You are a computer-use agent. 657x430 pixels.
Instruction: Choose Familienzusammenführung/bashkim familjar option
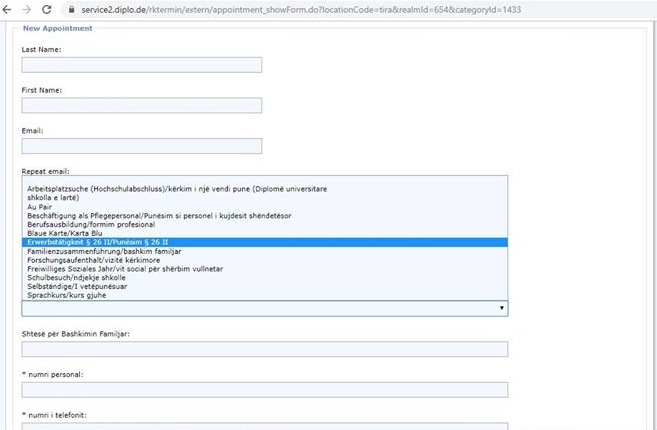pos(265,251)
